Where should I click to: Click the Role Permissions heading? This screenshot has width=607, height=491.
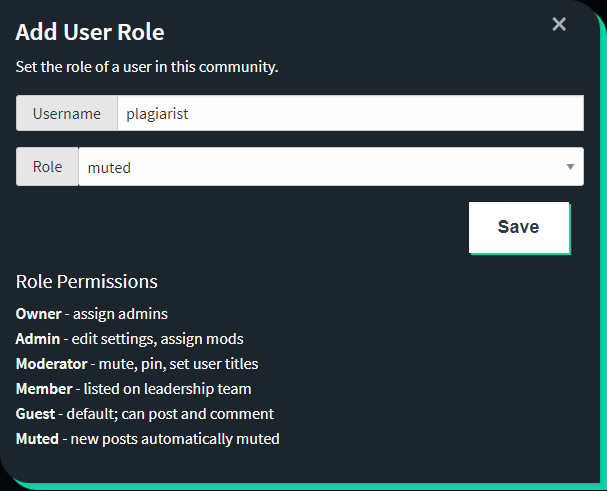click(x=87, y=281)
